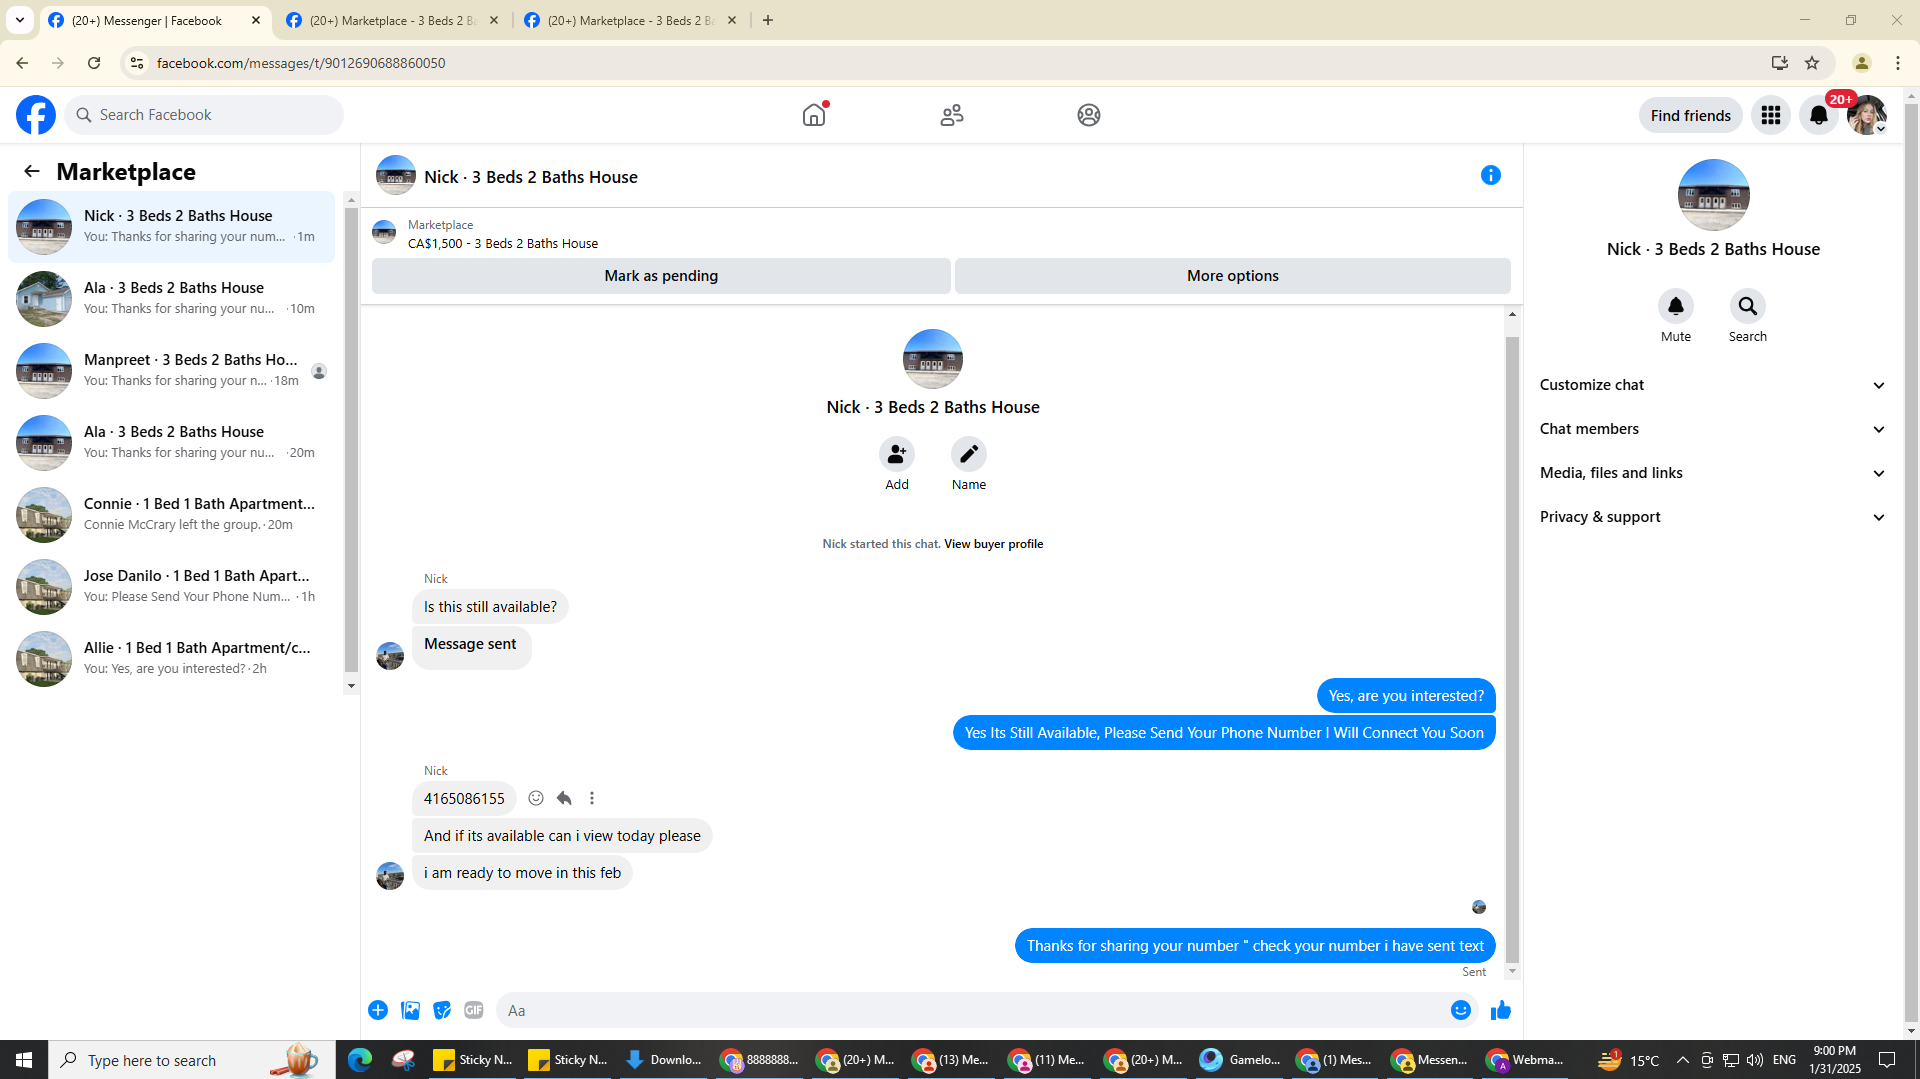Switch to the third Marketplace browser tab
This screenshot has height=1079, width=1920.
click(631, 20)
